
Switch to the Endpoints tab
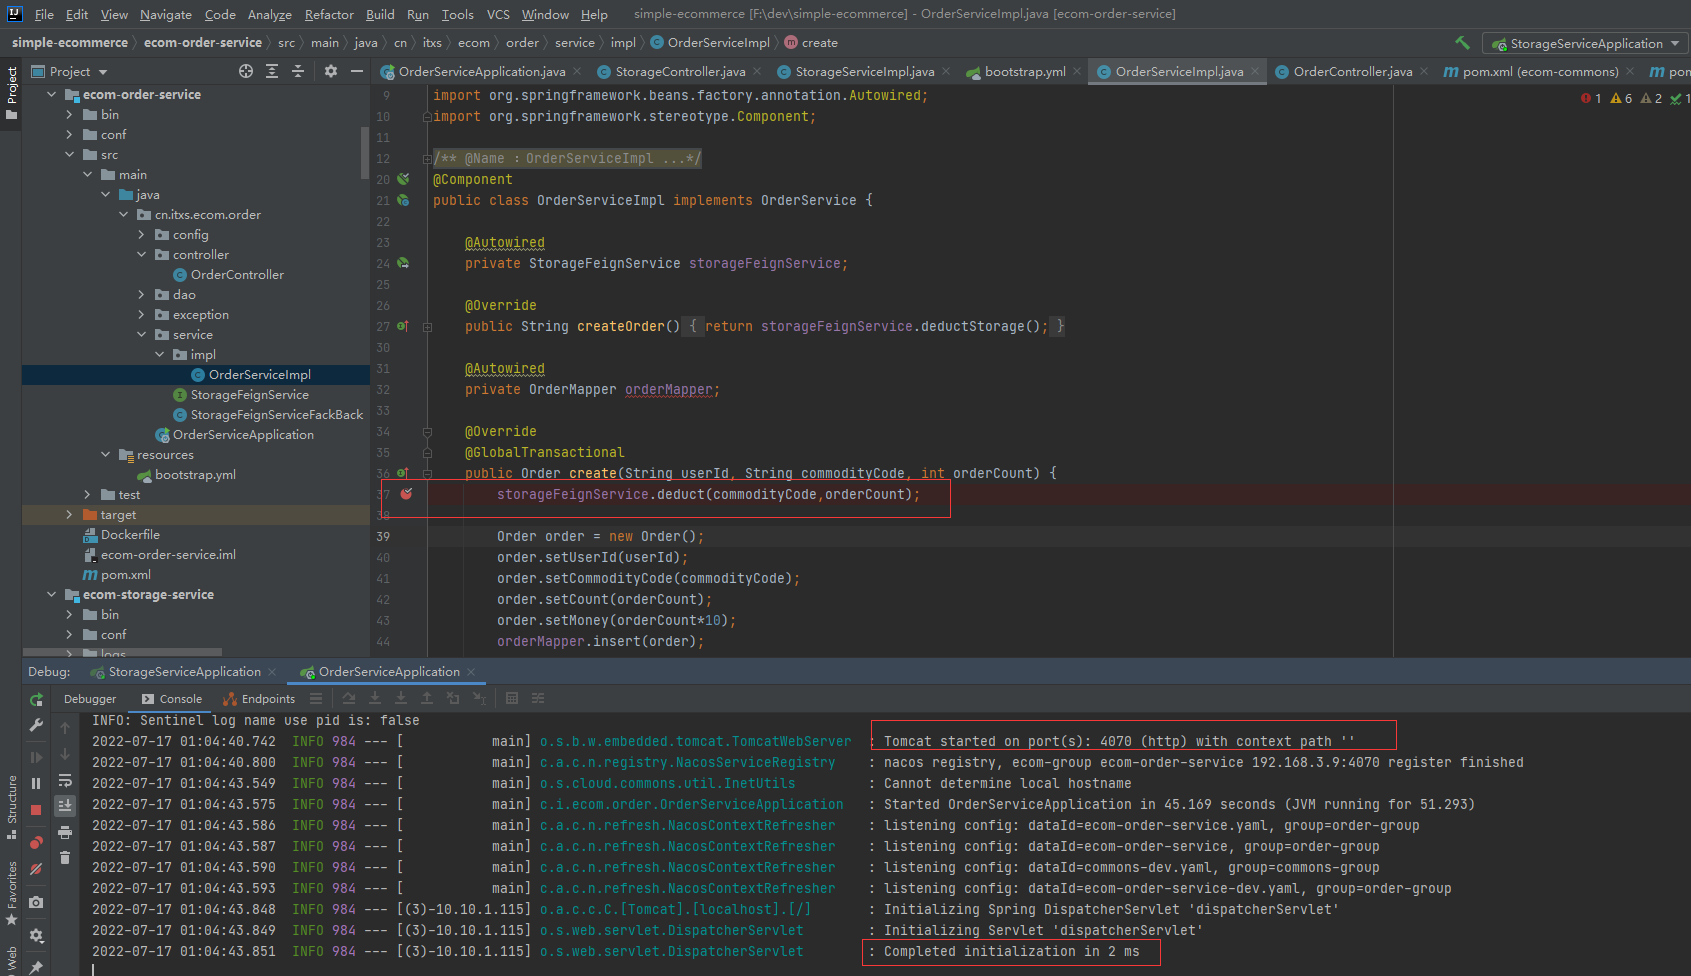(x=259, y=699)
